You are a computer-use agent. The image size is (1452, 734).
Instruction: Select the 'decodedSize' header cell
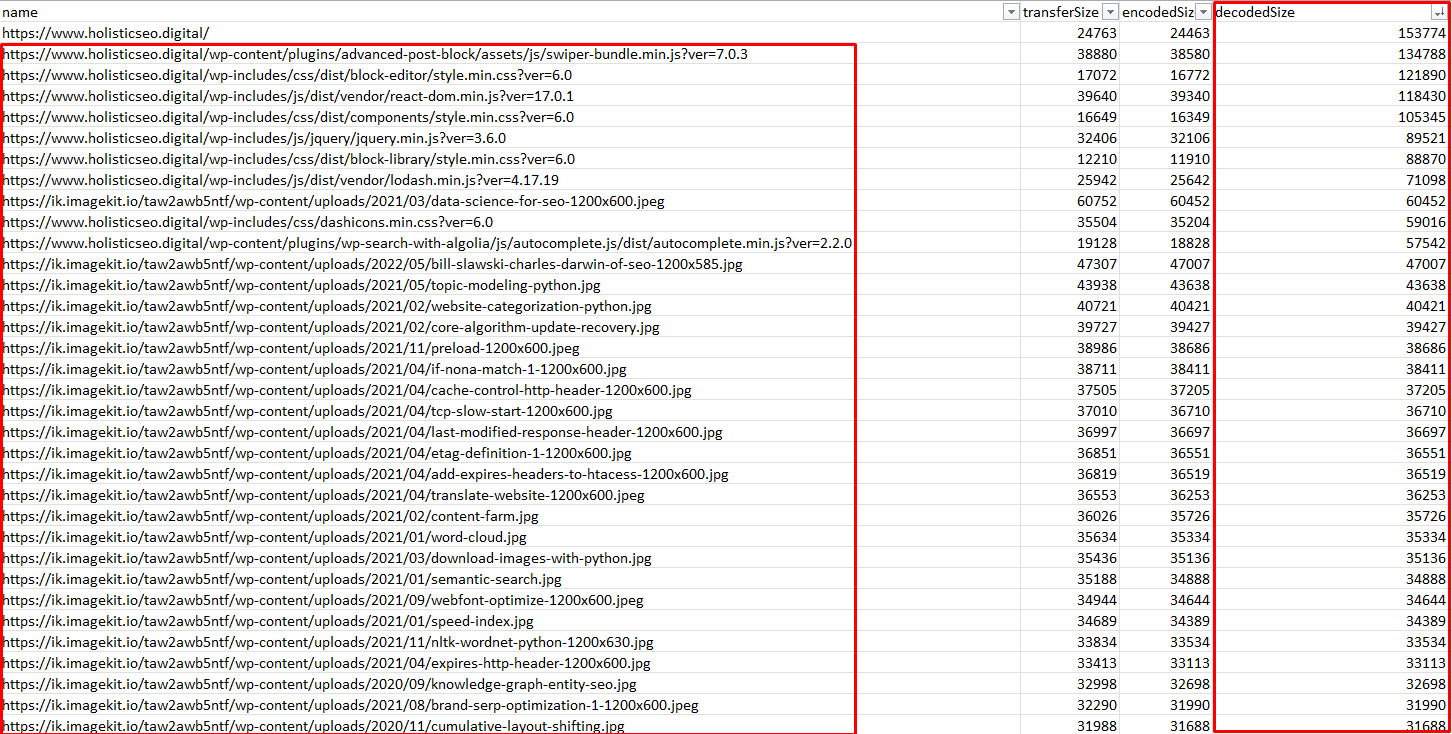coord(1331,12)
